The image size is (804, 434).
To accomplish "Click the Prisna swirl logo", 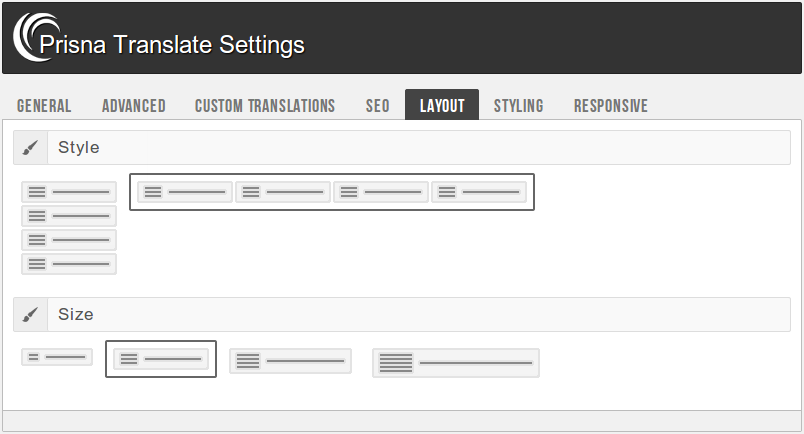I will [x=30, y=38].
